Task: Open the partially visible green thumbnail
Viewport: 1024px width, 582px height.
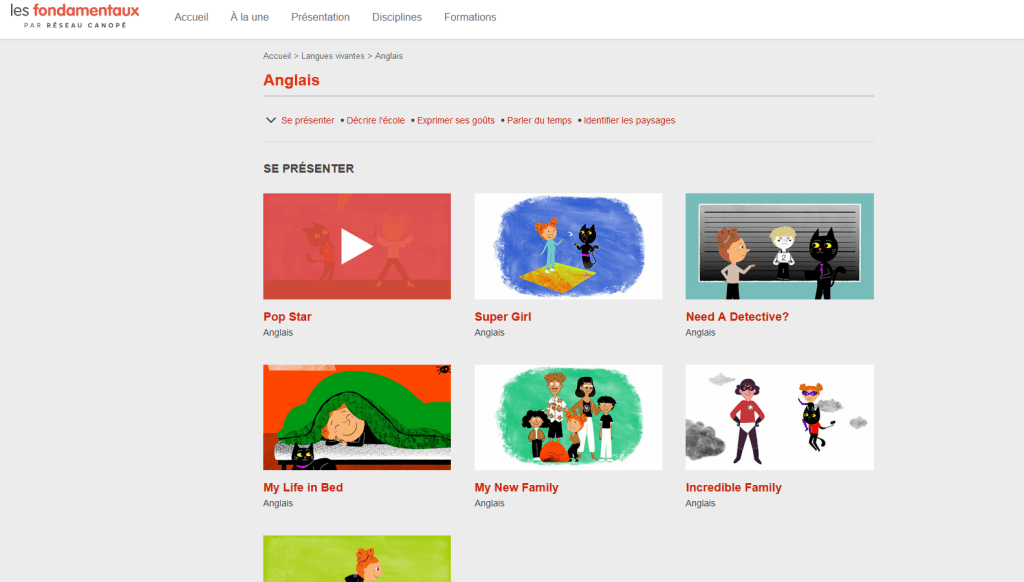Action: pos(357,559)
